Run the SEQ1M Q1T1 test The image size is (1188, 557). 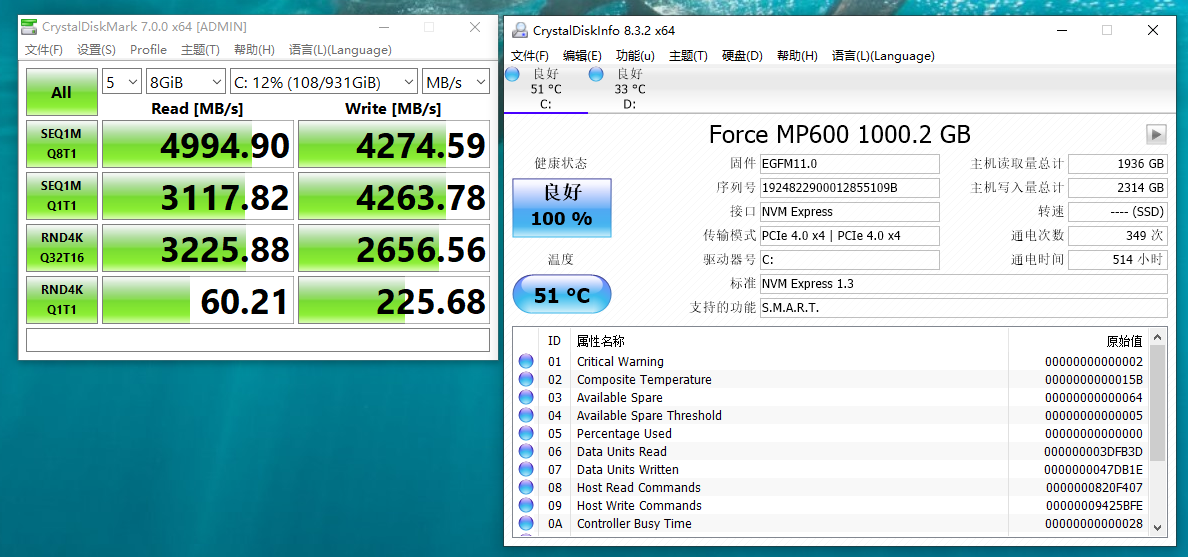[x=61, y=196]
